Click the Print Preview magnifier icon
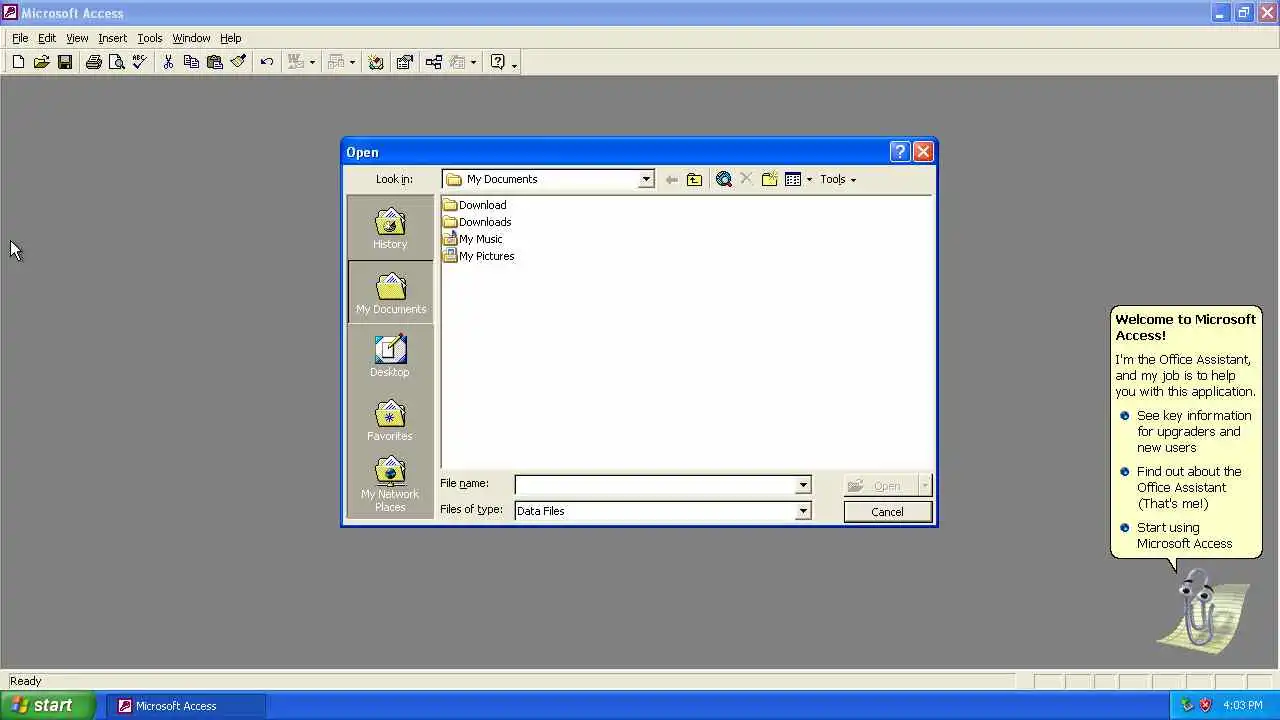Image resolution: width=1280 pixels, height=720 pixels. pos(116,62)
